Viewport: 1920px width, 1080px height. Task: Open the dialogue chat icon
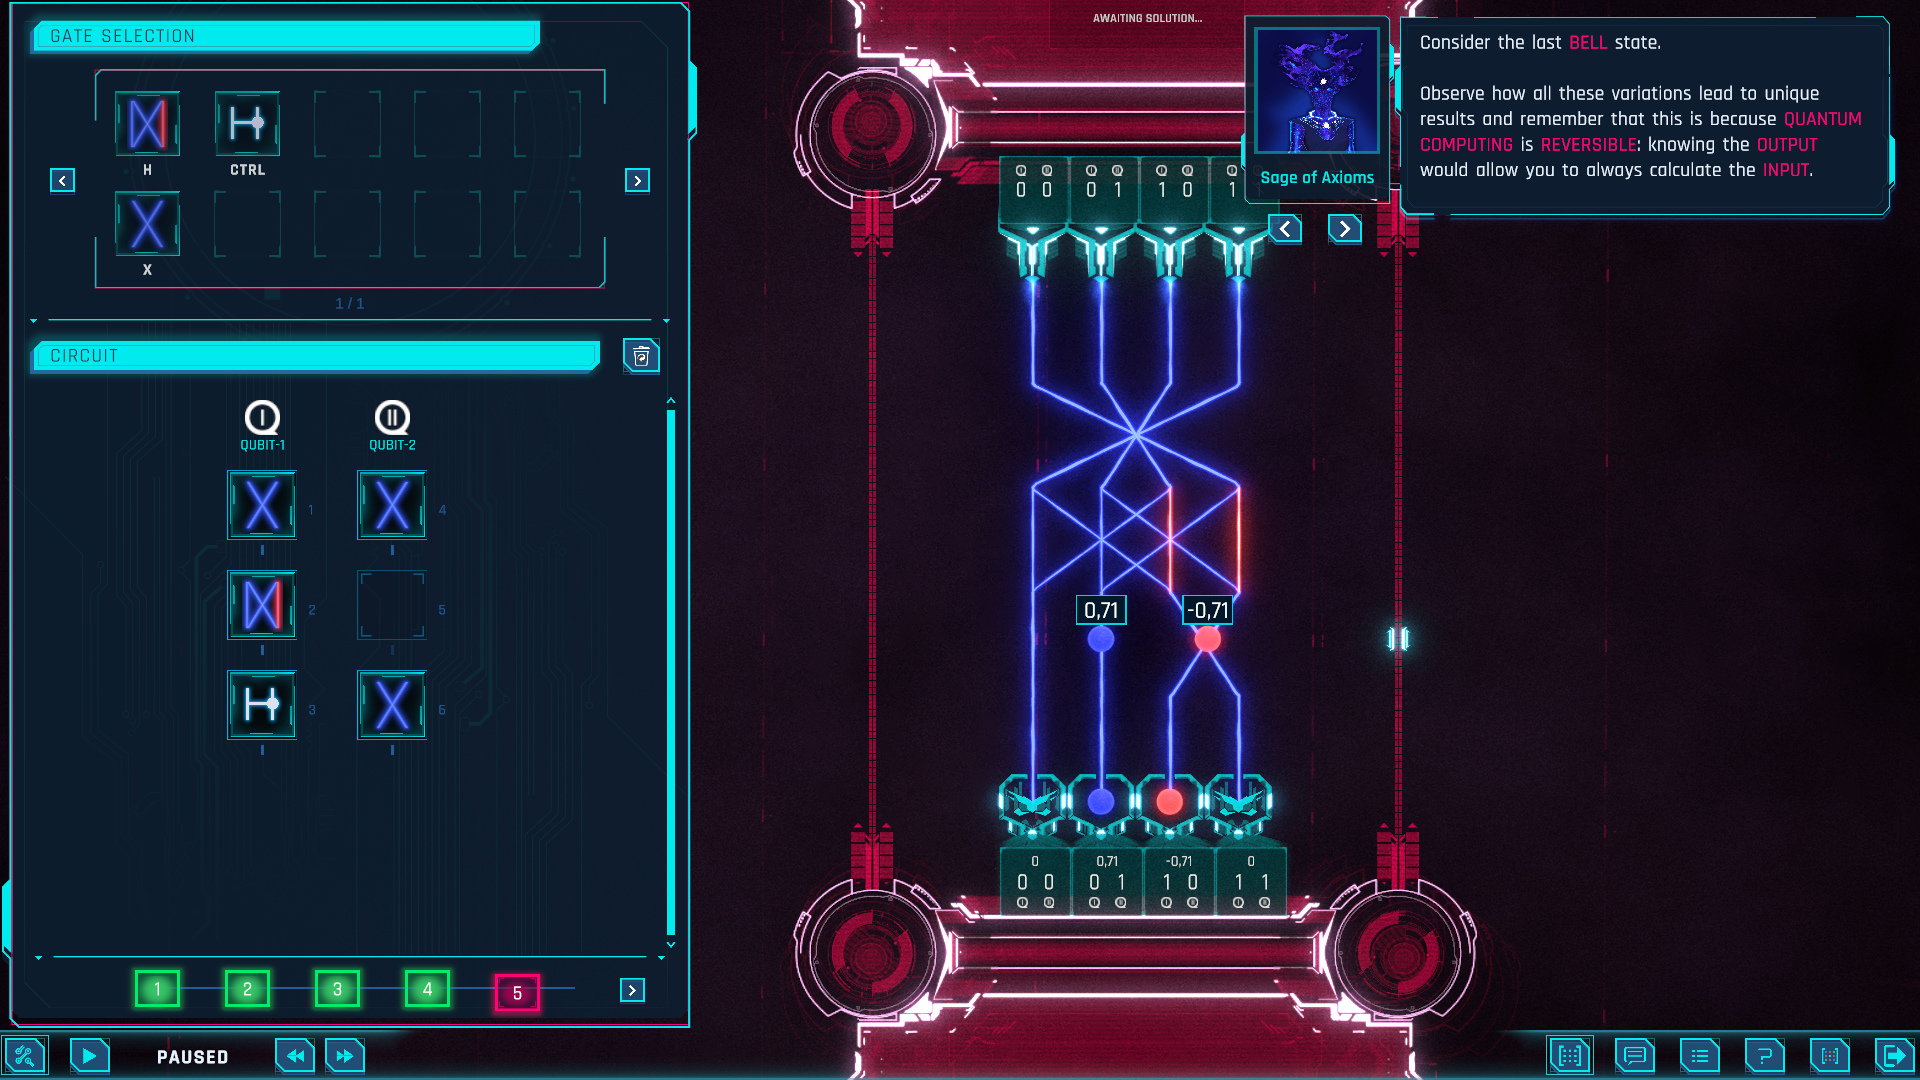point(1635,1056)
